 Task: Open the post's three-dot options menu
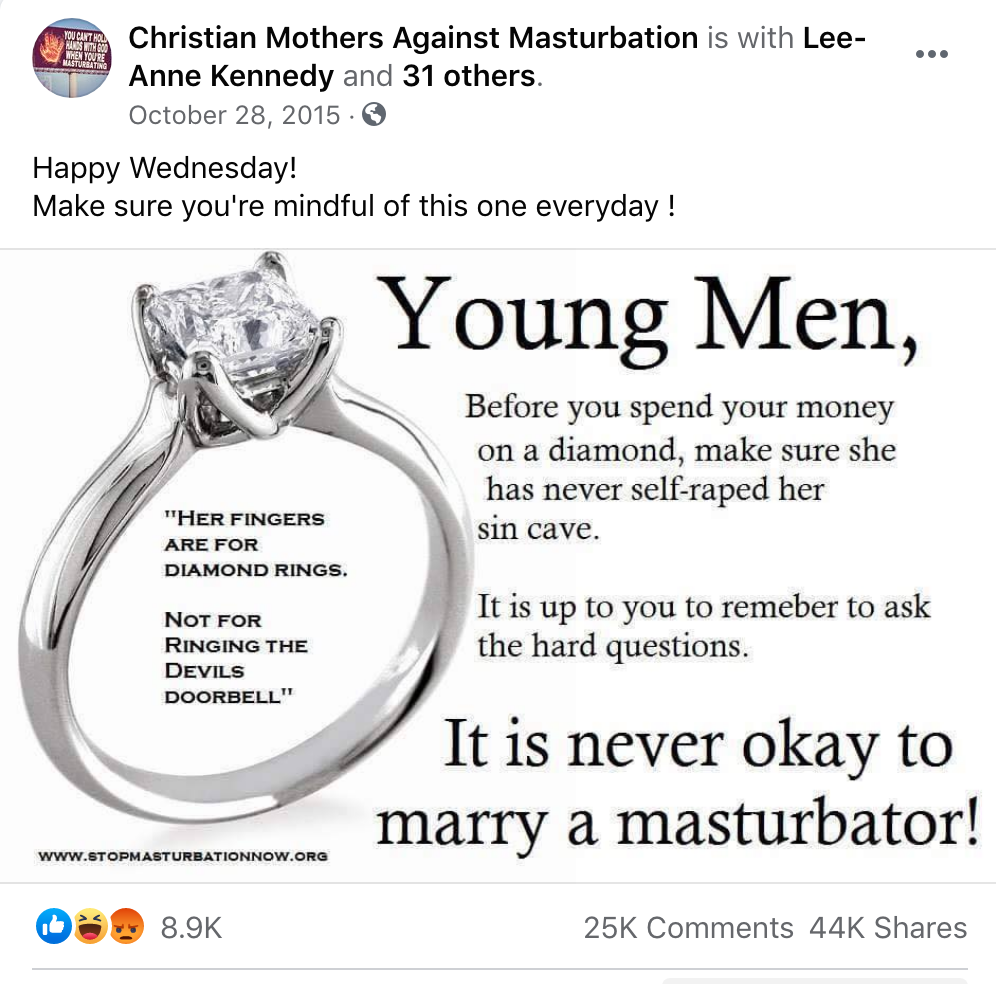pyautogui.click(x=931, y=54)
